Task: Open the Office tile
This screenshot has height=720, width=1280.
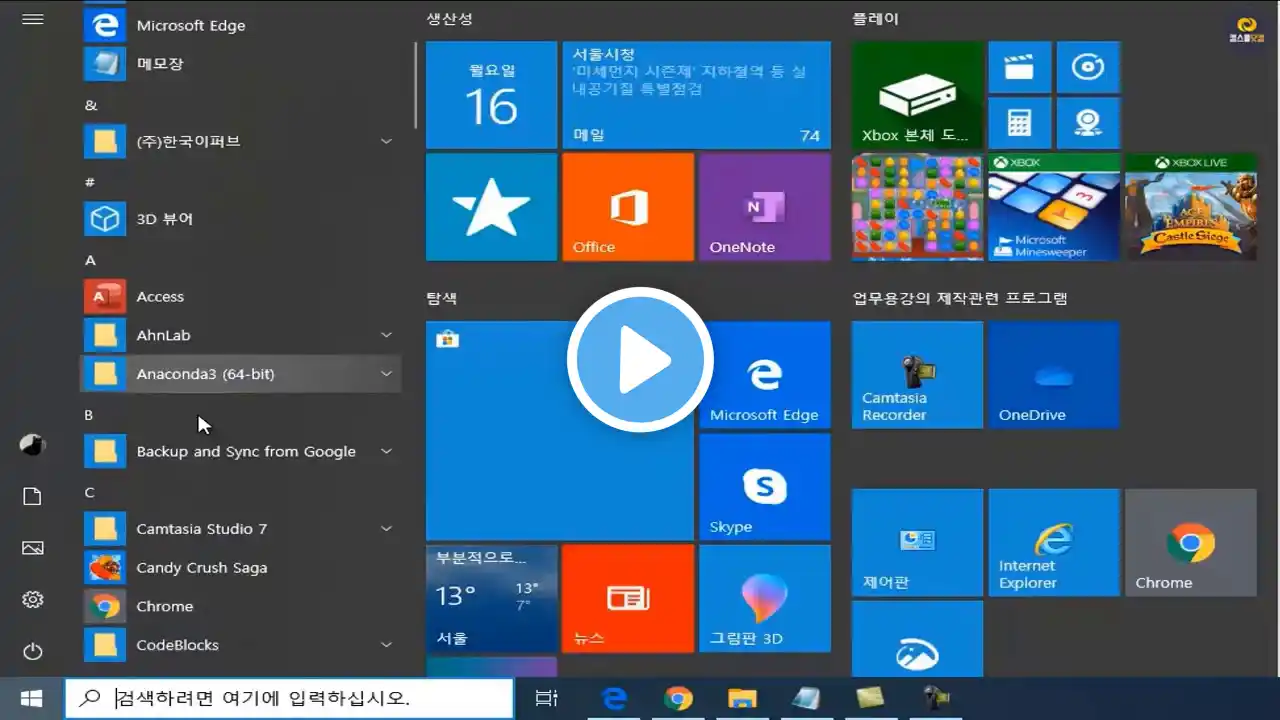Action: (628, 206)
